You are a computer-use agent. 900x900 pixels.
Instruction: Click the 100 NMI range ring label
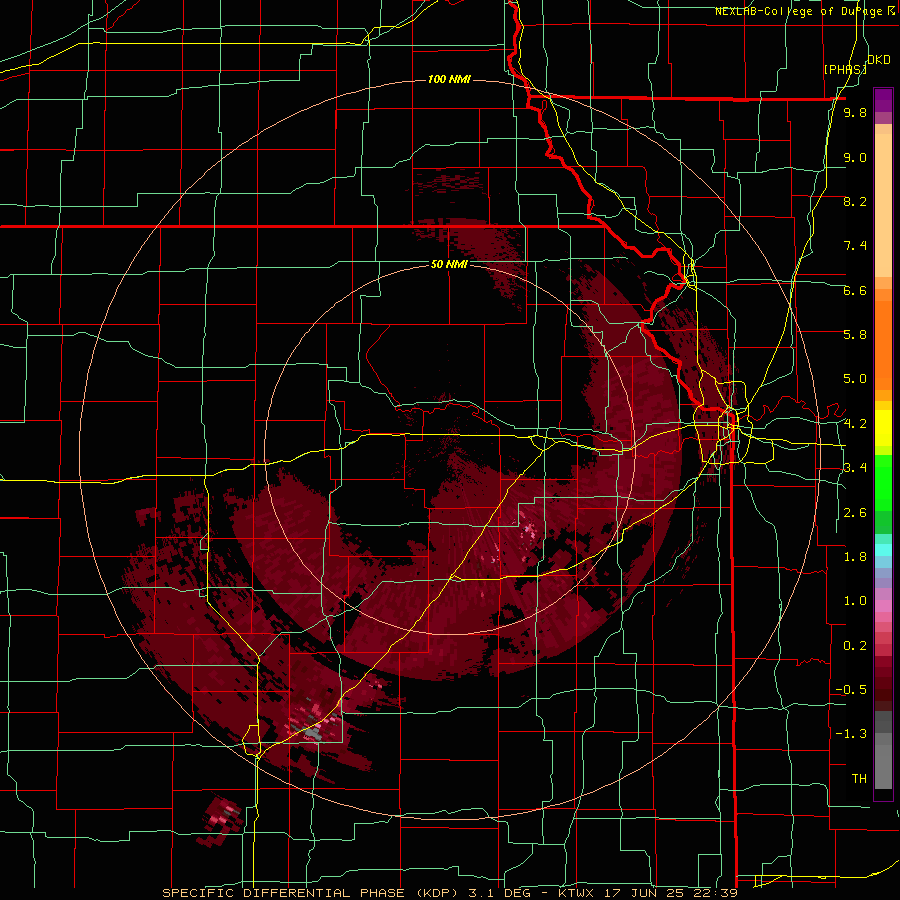pyautogui.click(x=449, y=79)
